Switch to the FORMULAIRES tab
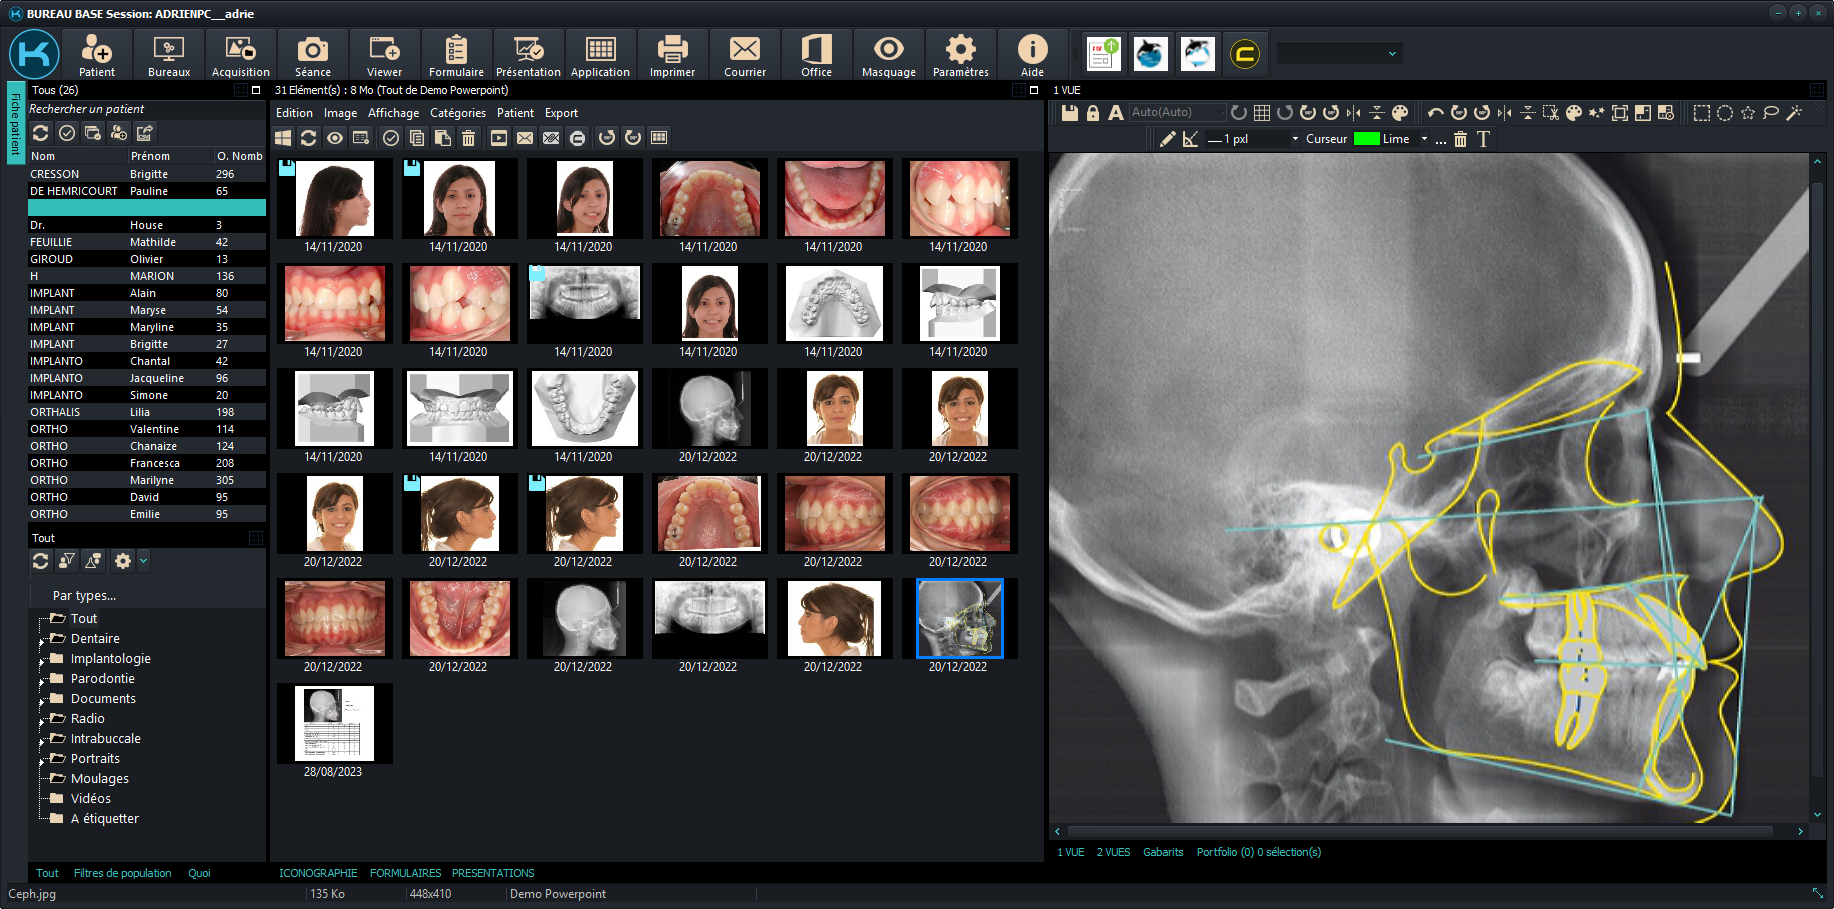The width and height of the screenshot is (1834, 909). tap(405, 873)
